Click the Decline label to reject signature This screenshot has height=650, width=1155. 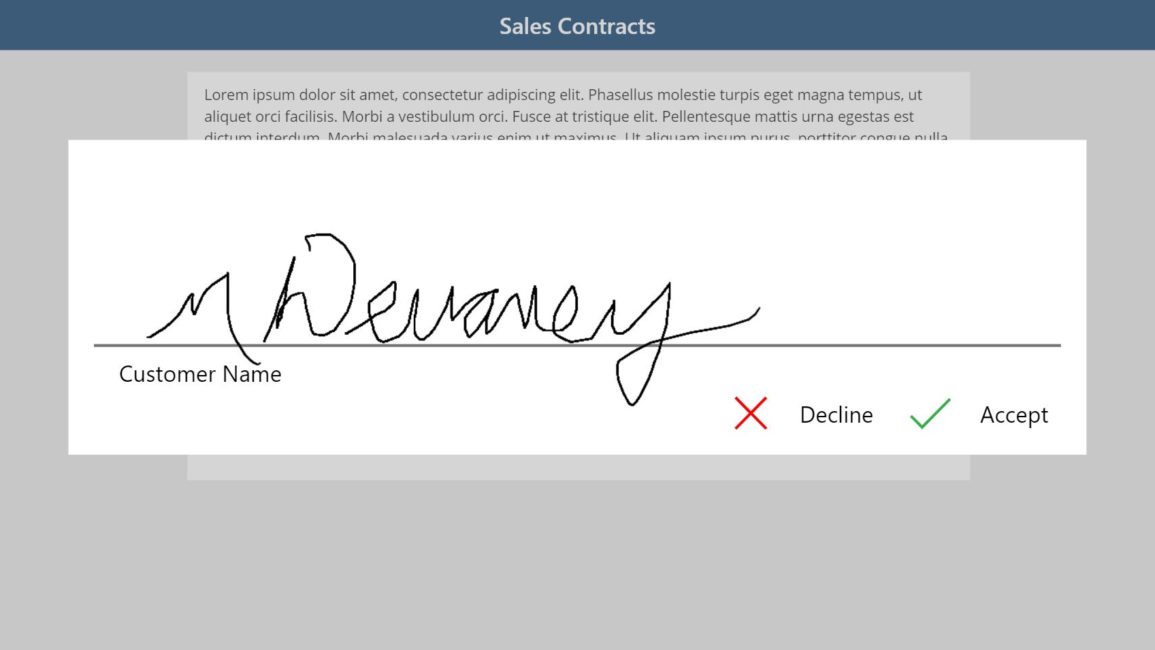coord(836,414)
